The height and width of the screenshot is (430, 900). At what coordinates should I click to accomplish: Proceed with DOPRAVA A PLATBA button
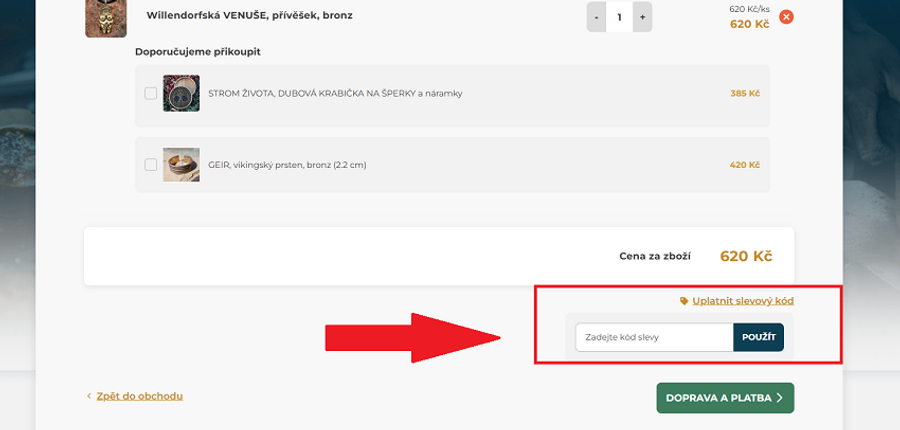(x=725, y=397)
